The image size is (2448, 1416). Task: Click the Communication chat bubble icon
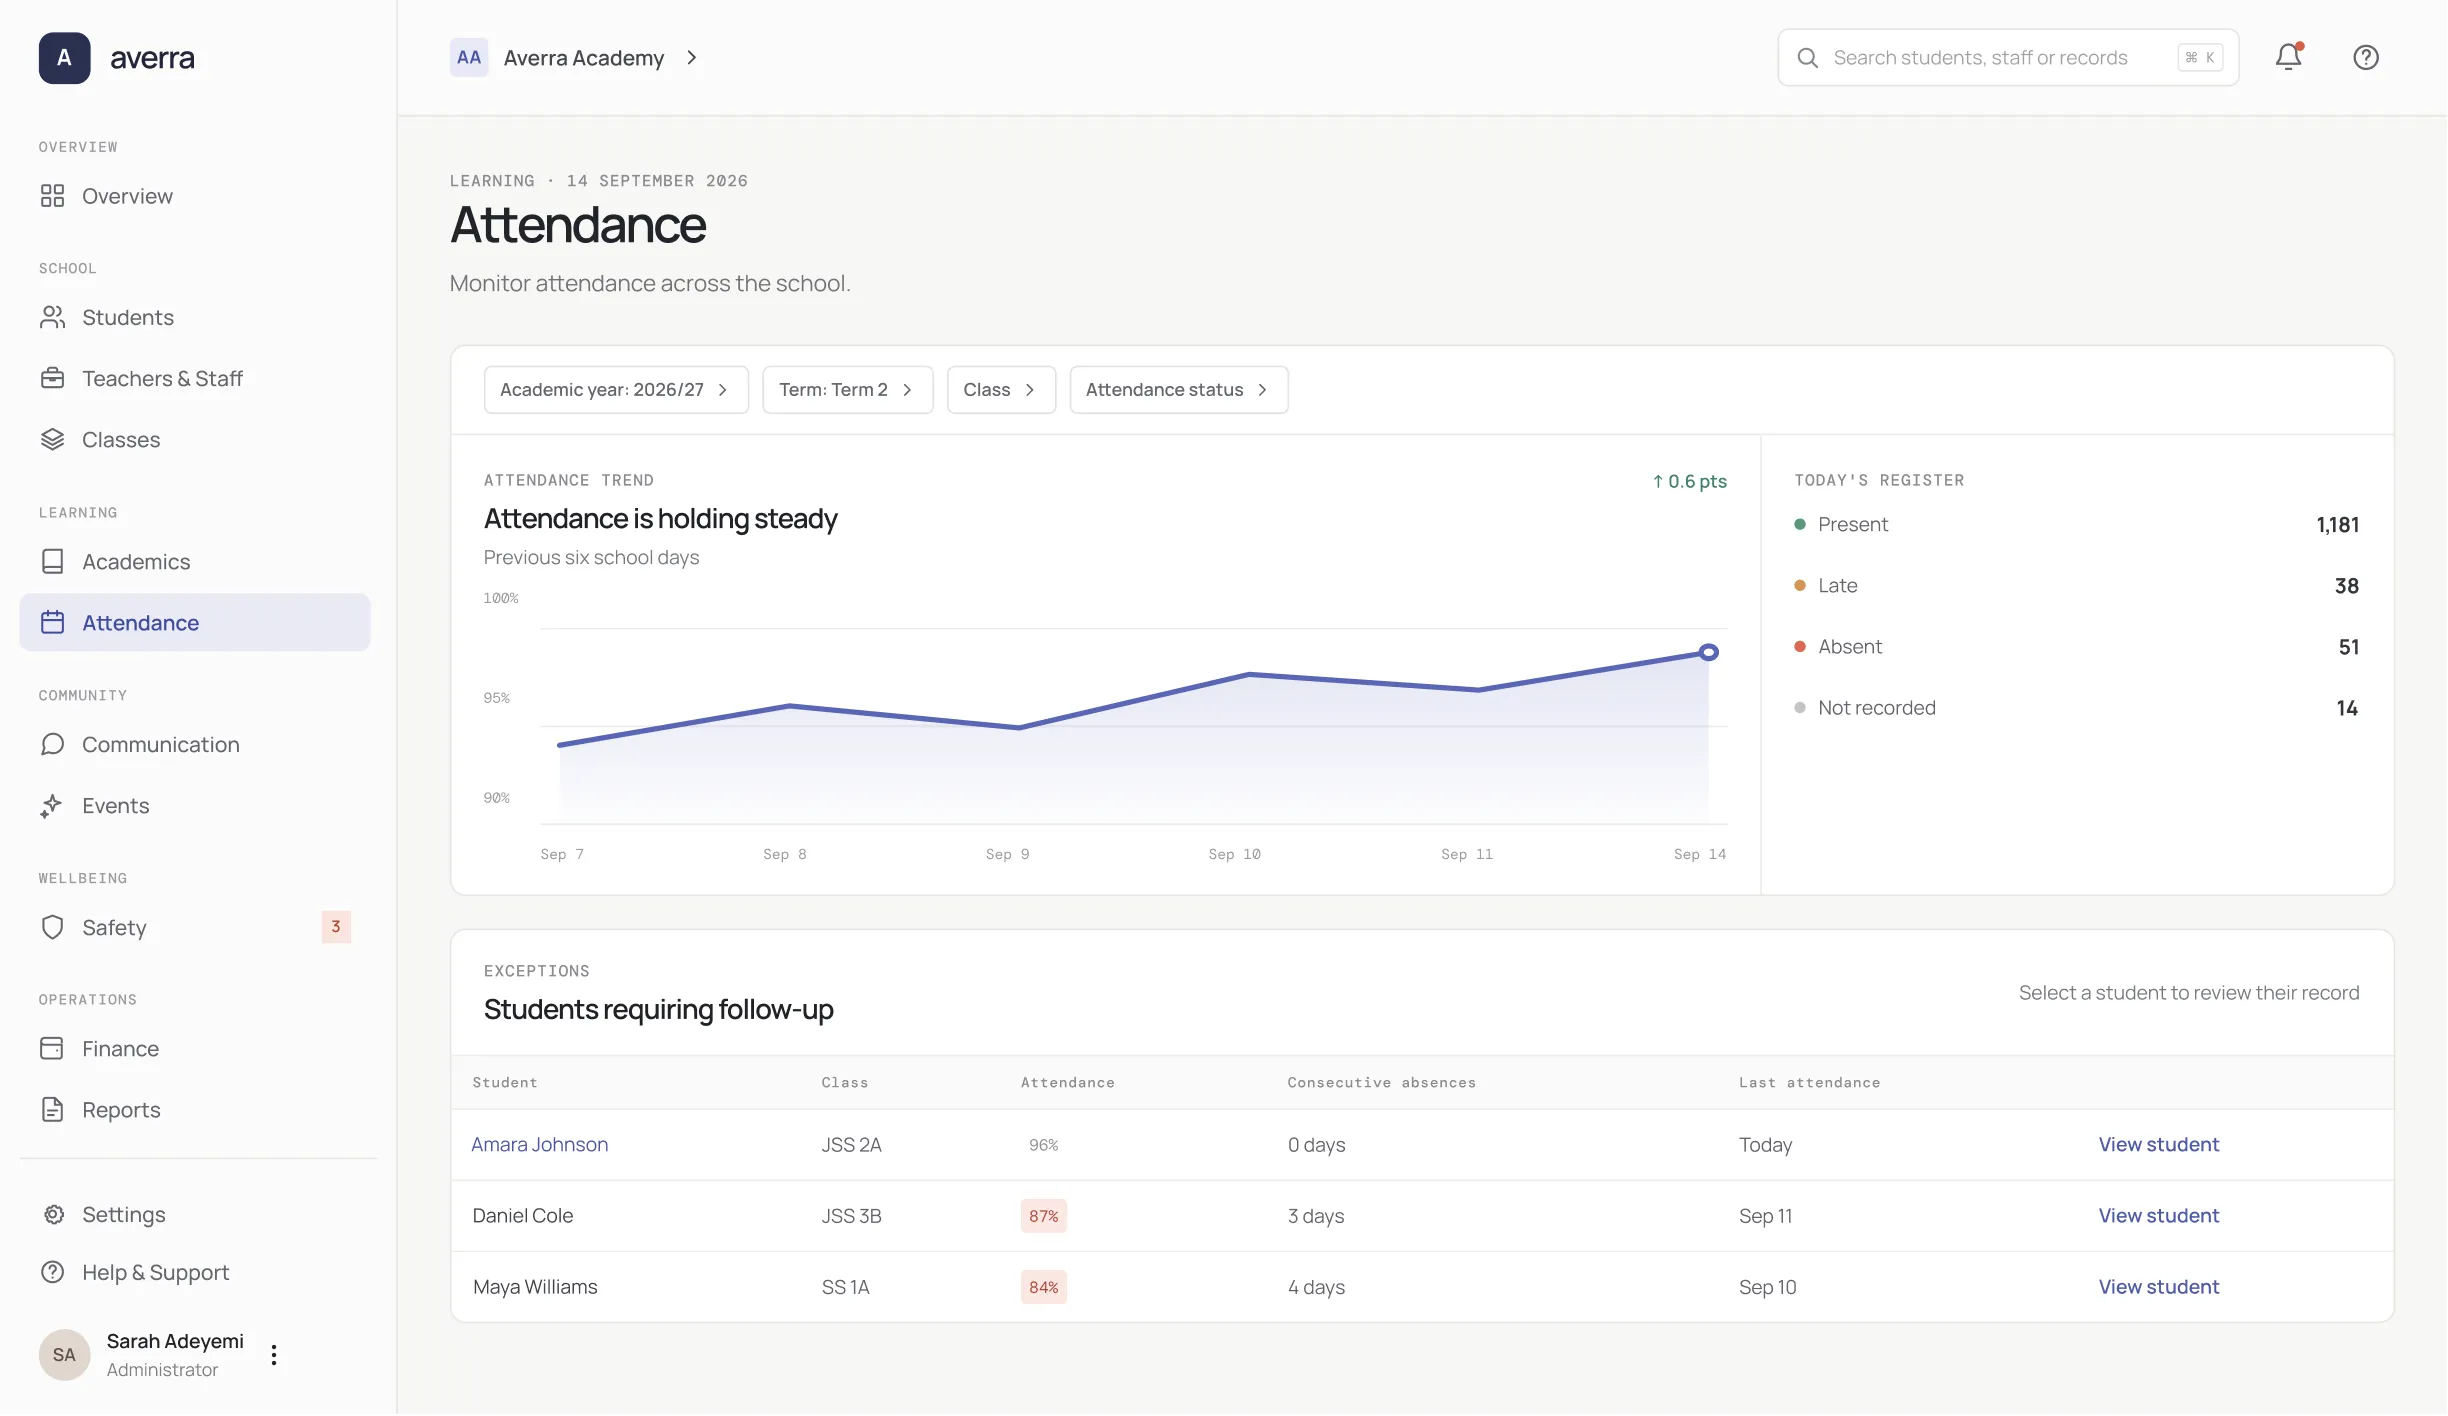[x=52, y=744]
